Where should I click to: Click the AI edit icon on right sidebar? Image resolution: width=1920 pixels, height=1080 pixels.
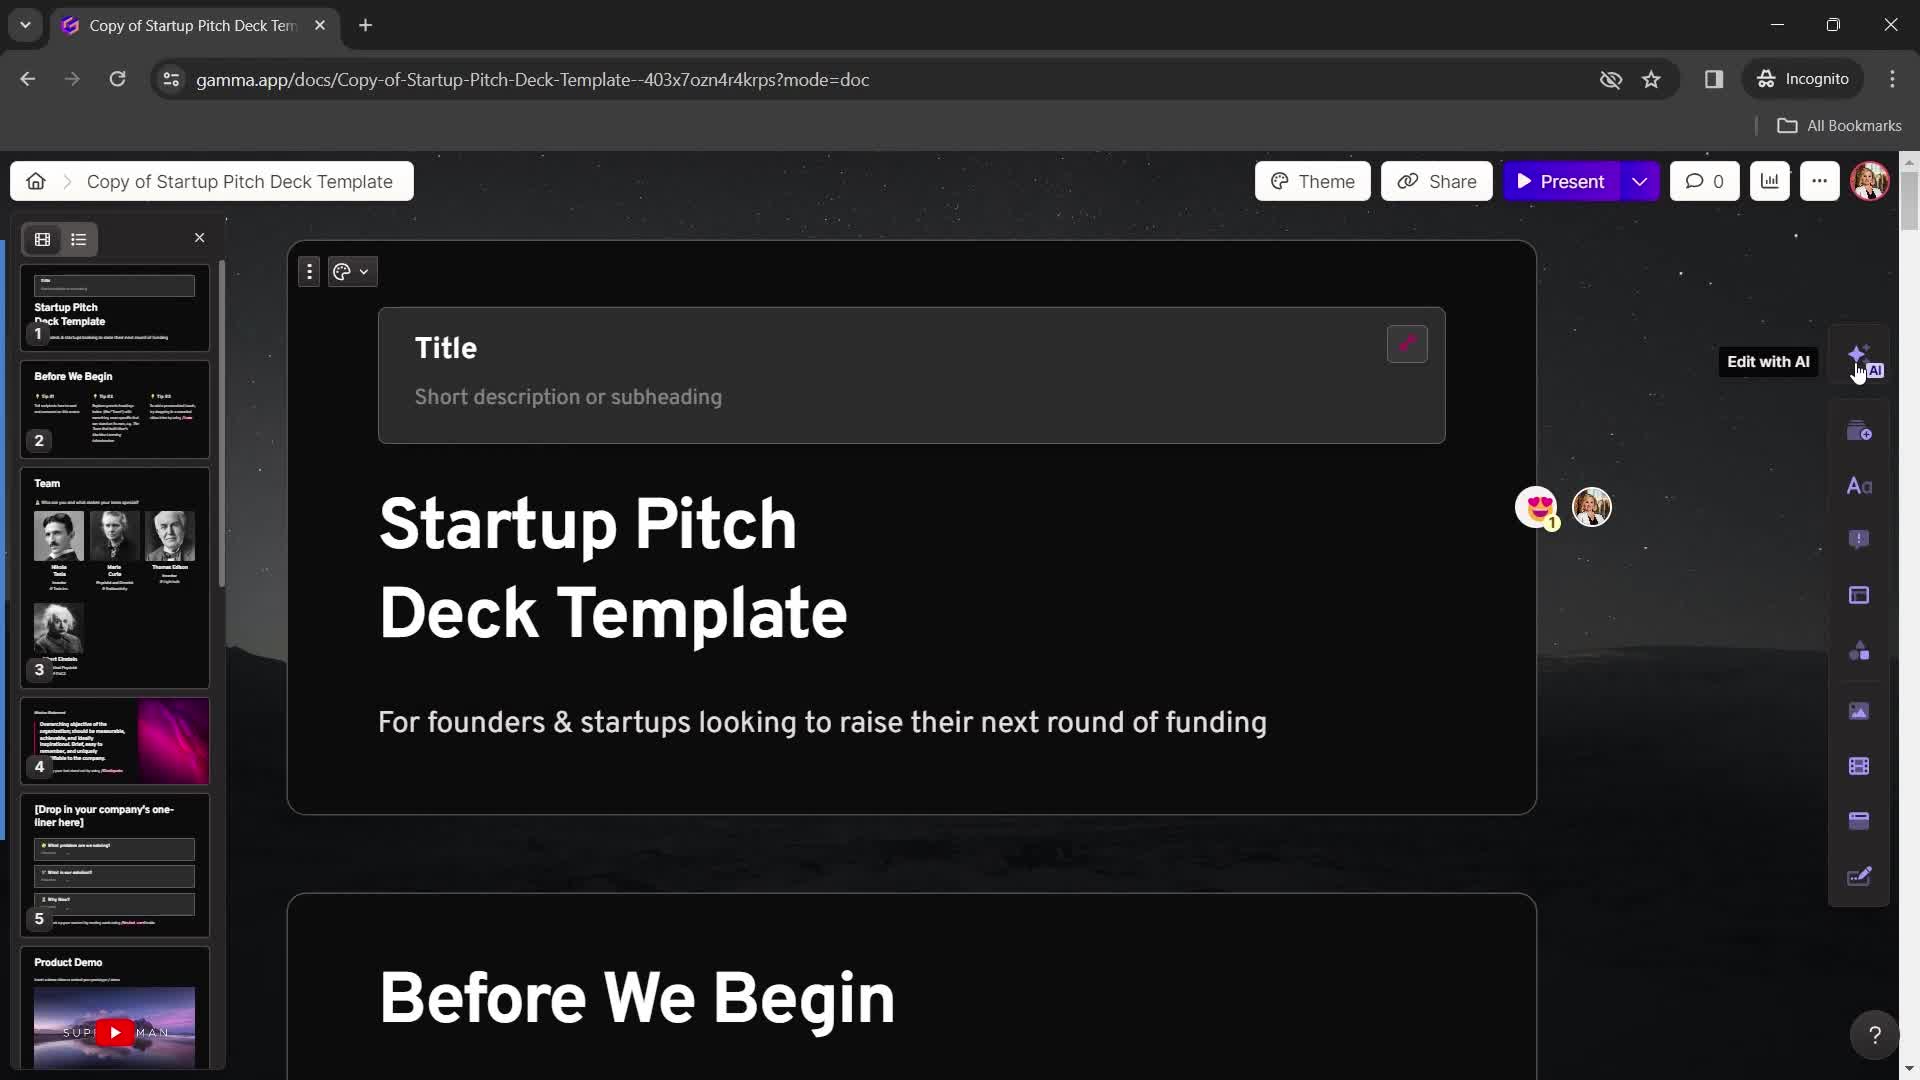[1862, 360]
